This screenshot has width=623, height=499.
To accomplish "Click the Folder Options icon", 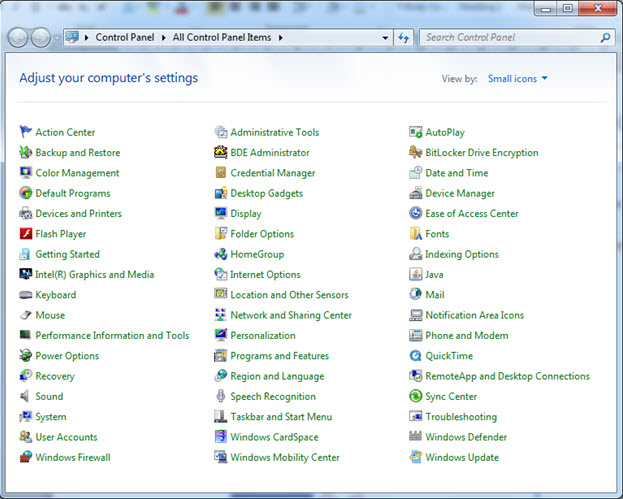I will point(221,233).
